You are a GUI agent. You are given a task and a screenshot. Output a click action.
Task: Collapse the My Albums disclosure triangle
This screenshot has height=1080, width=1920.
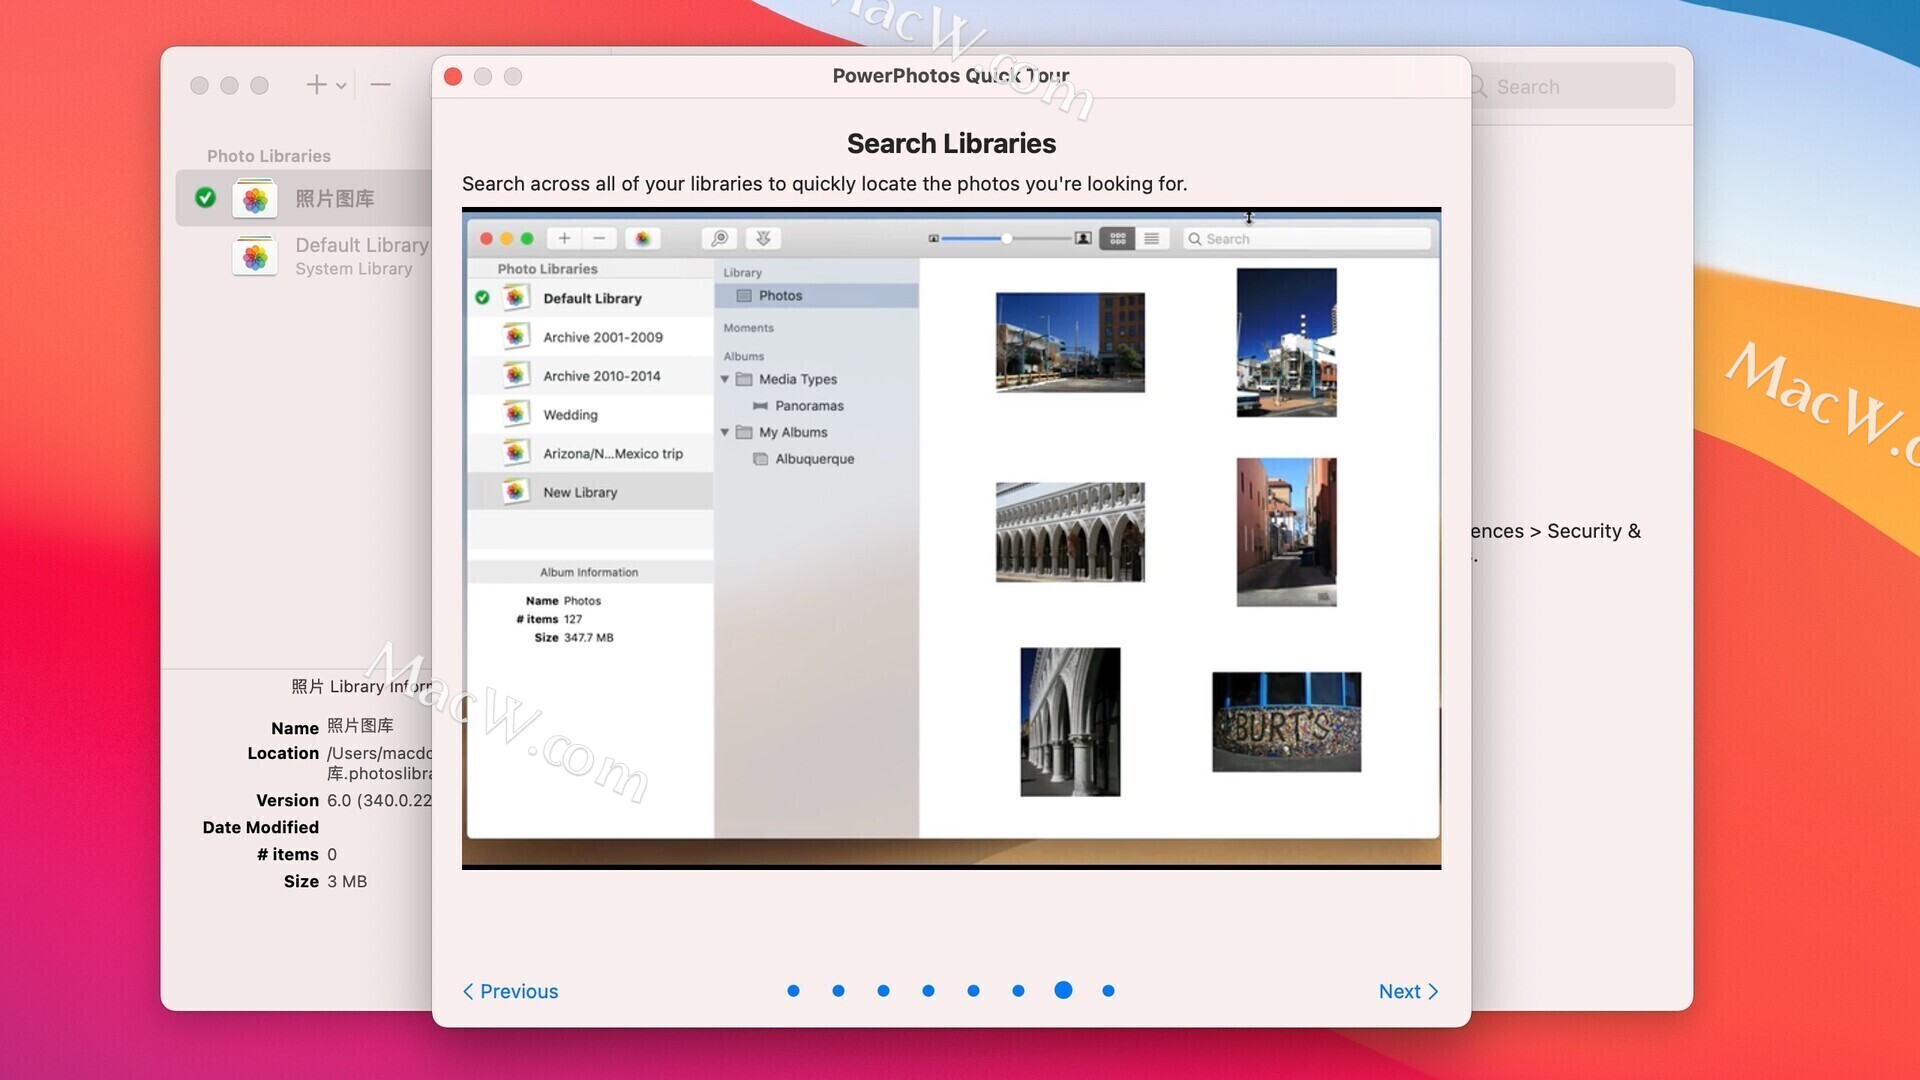click(x=725, y=432)
